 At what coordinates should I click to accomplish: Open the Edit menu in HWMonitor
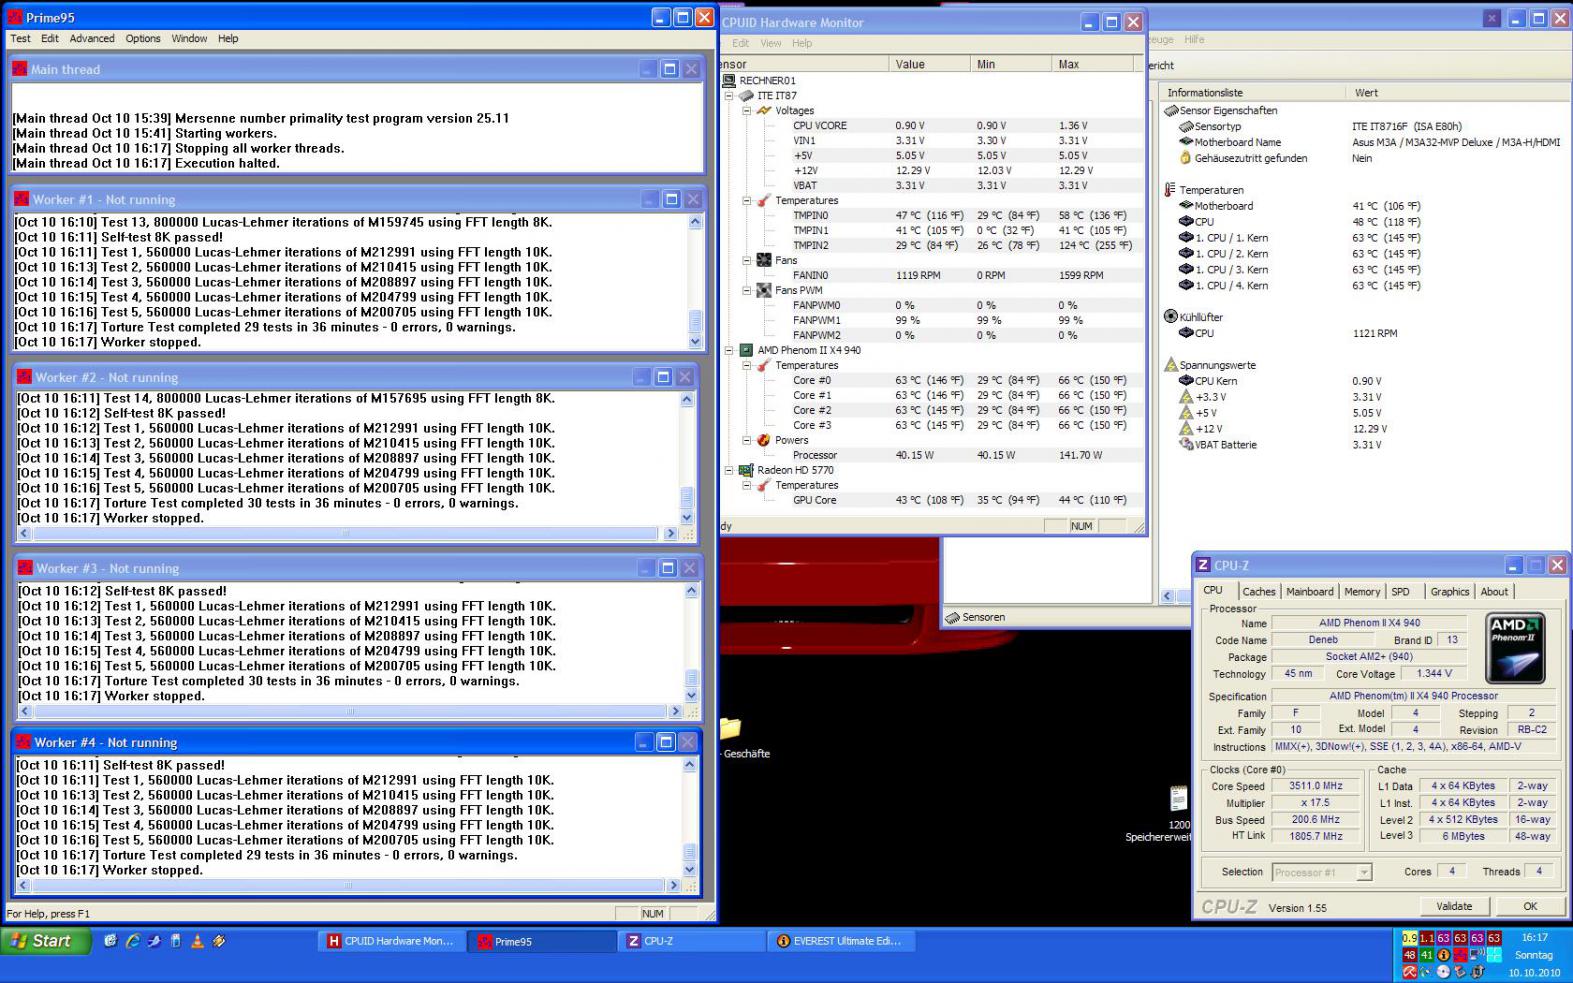tap(740, 43)
